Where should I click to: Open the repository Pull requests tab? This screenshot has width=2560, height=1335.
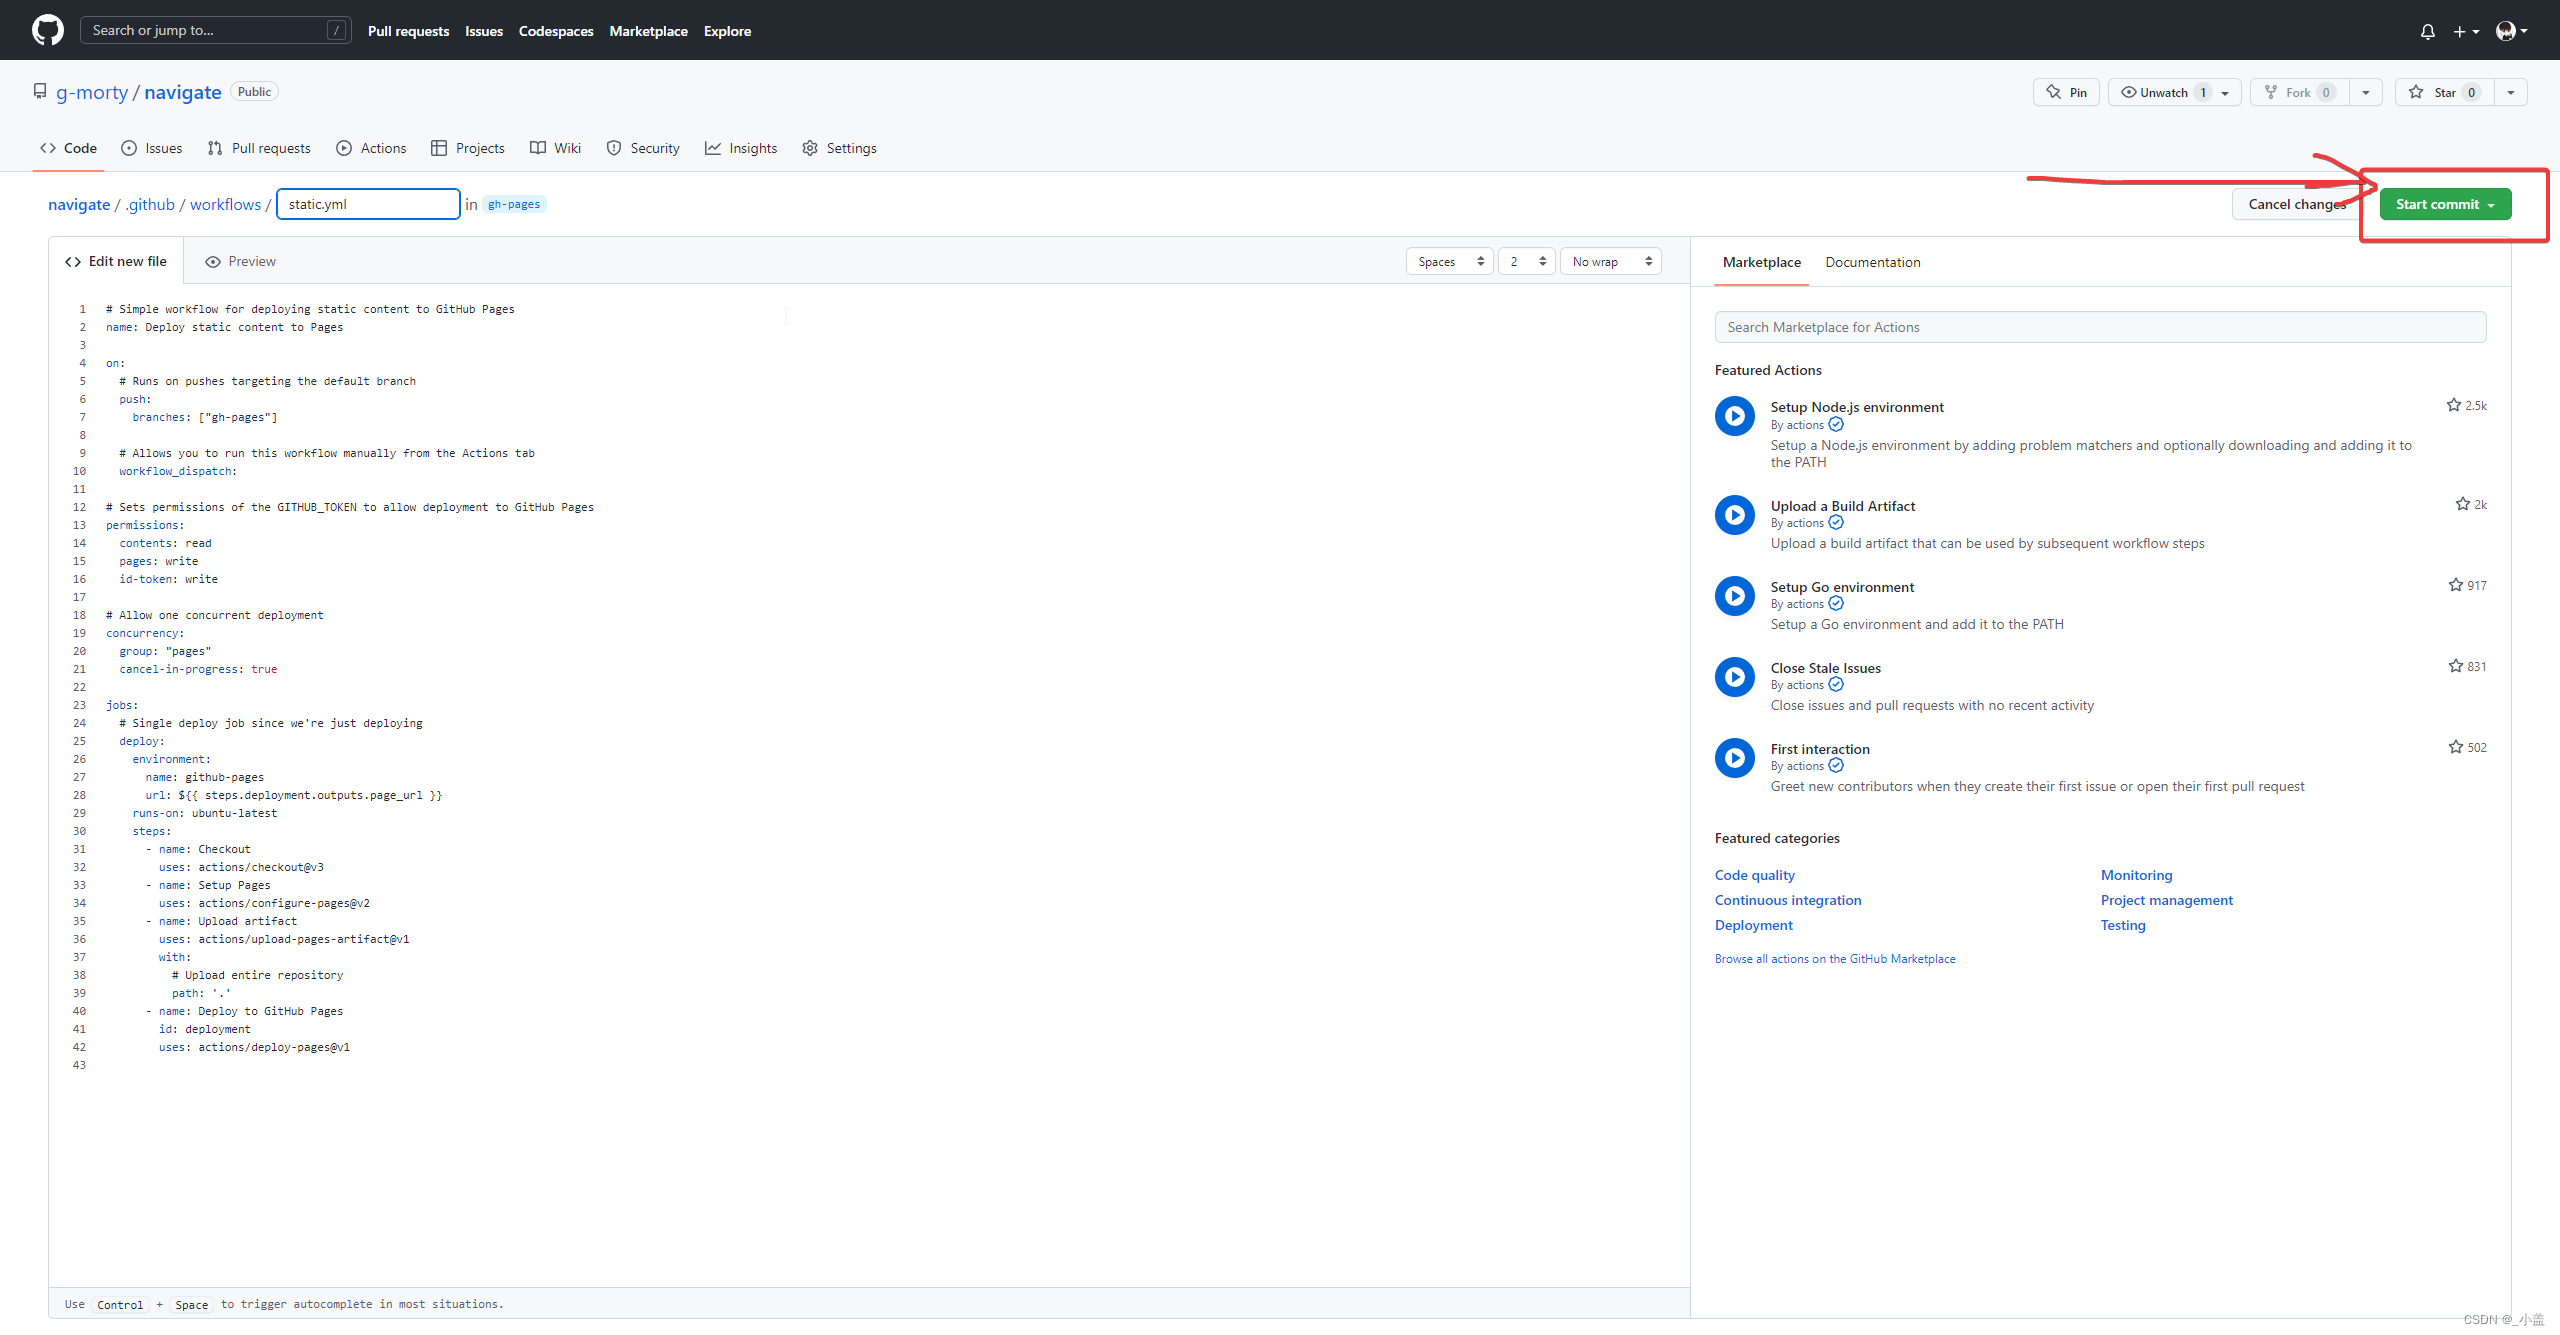[x=259, y=148]
